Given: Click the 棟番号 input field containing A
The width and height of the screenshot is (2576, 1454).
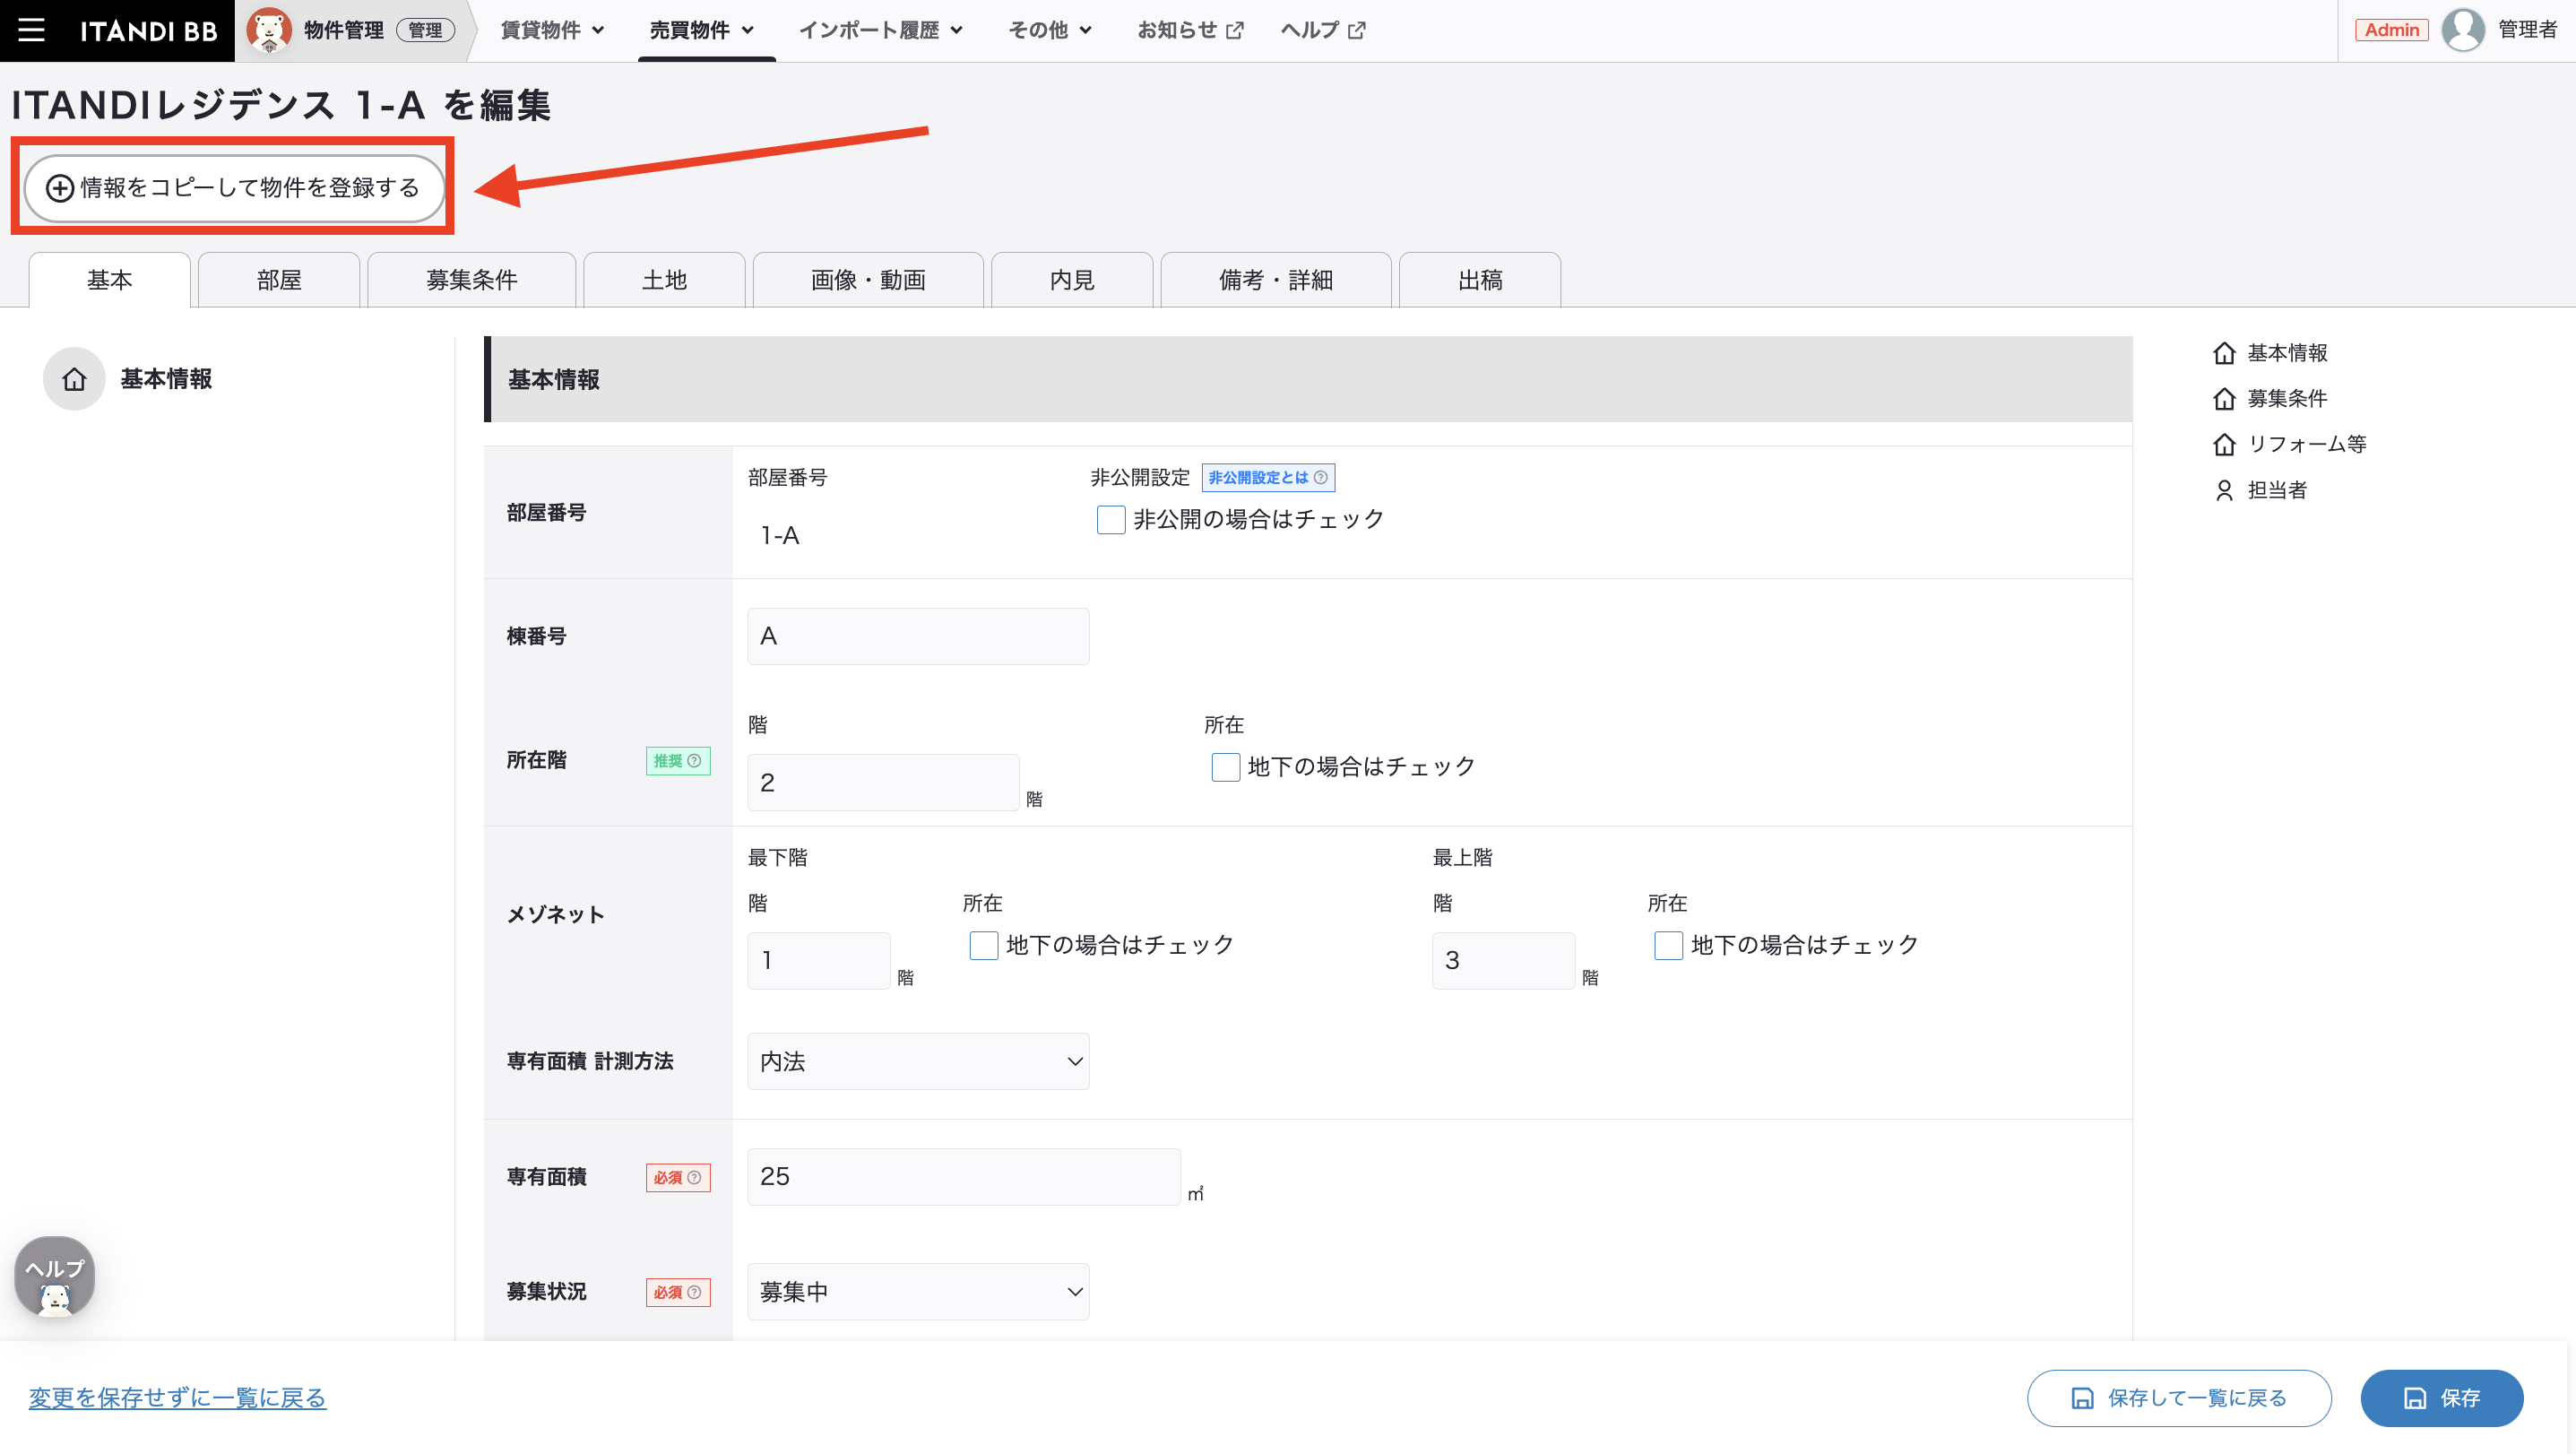Looking at the screenshot, I should pyautogui.click(x=918, y=636).
